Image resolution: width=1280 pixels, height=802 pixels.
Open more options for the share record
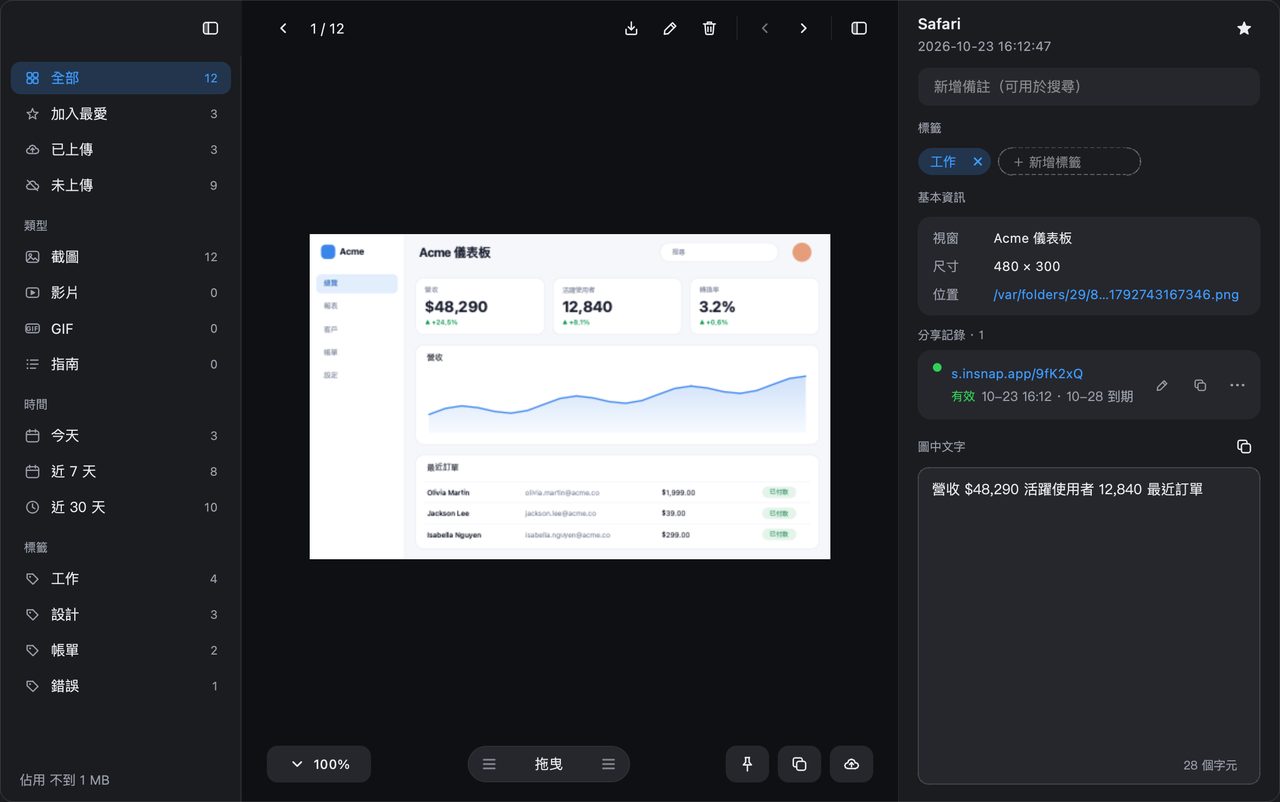1238,385
